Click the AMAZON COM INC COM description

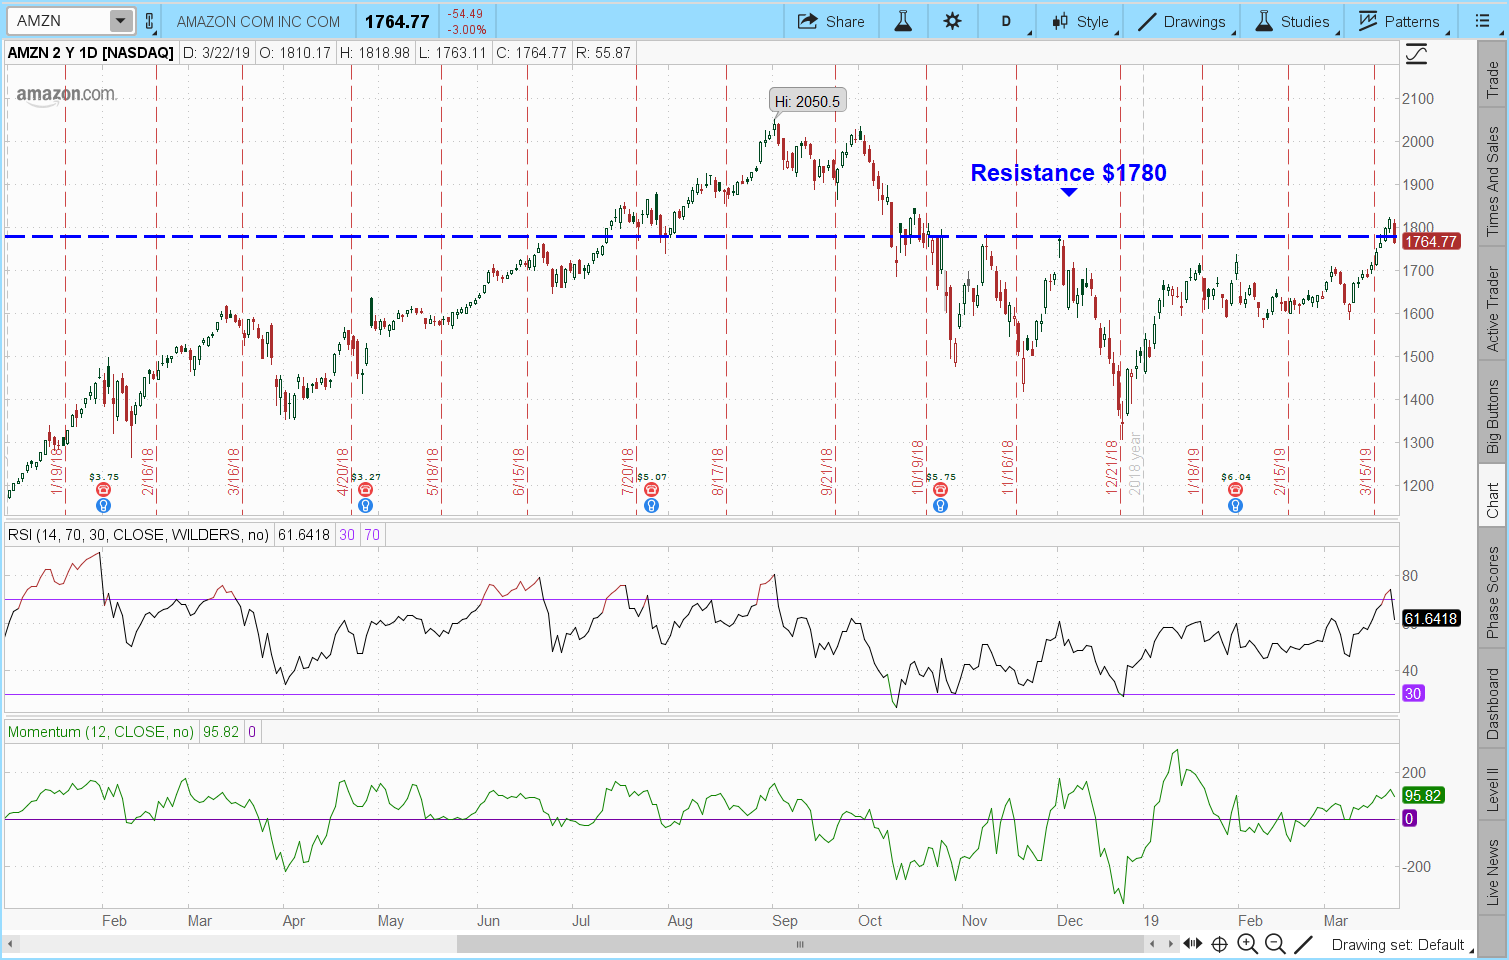[258, 21]
